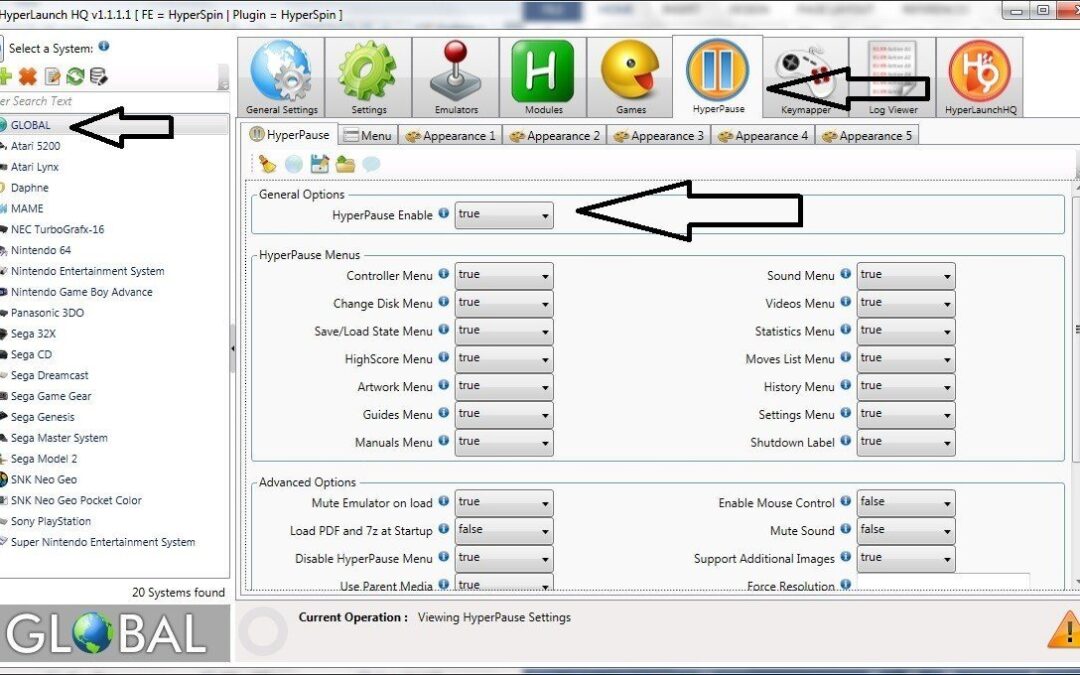1080x675 pixels.
Task: Click the green refresh systems icon
Action: [75, 77]
